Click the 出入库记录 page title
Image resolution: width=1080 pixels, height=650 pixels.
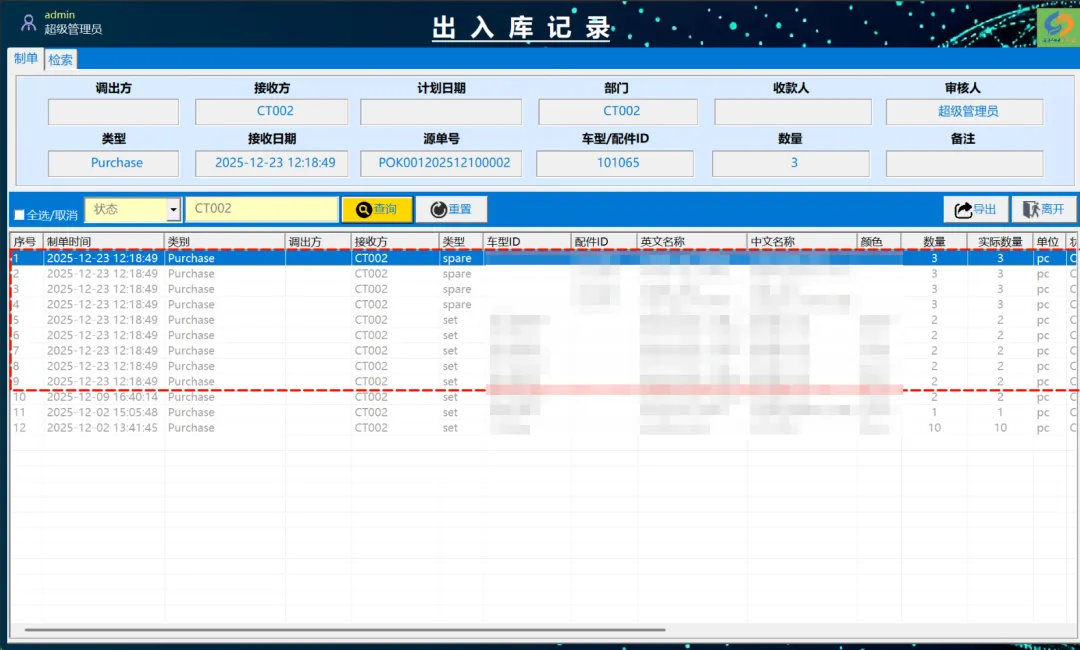pyautogui.click(x=521, y=28)
